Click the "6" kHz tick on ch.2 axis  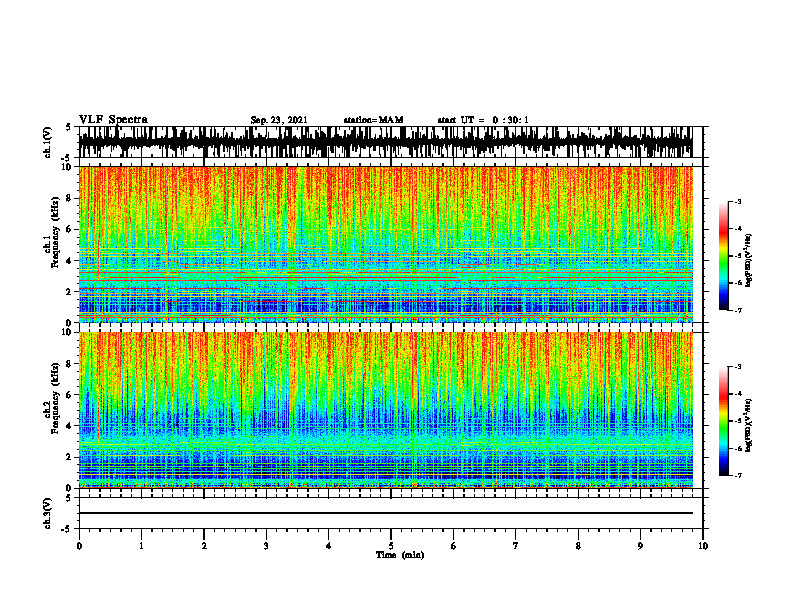69,395
